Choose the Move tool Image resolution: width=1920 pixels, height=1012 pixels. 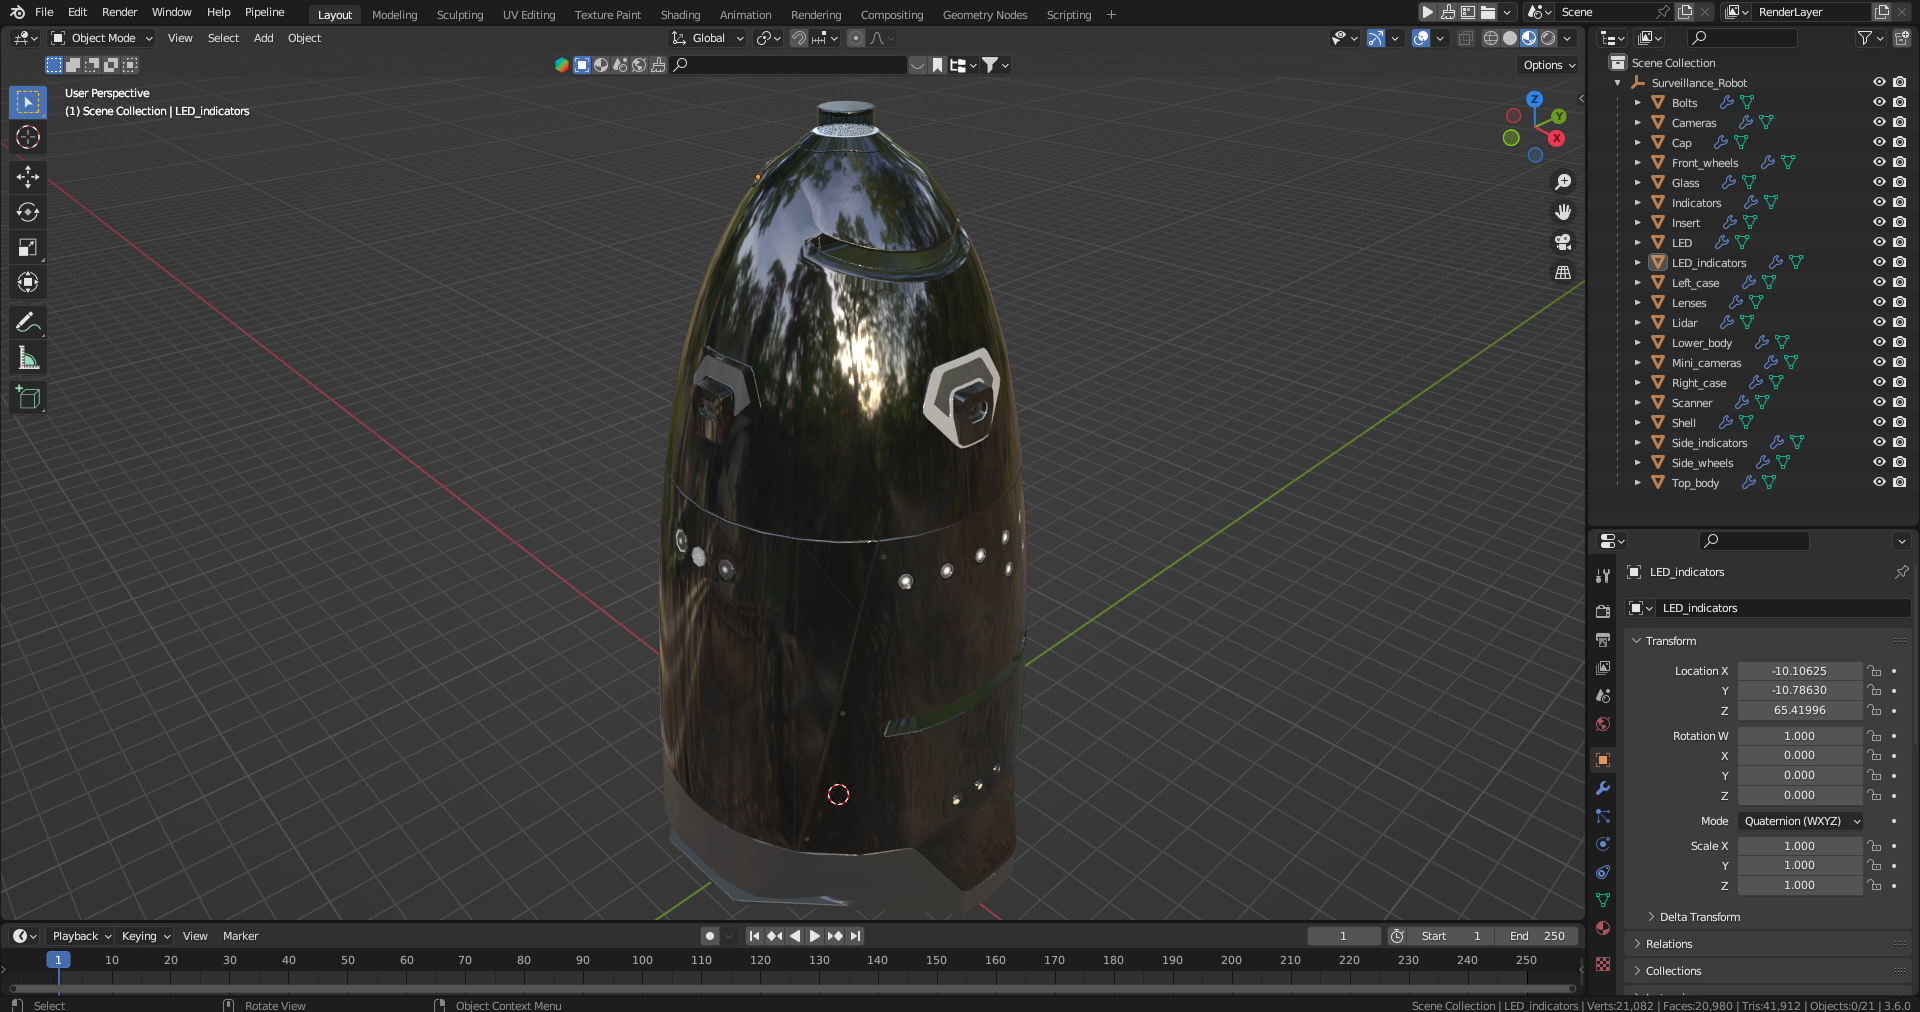(x=28, y=177)
